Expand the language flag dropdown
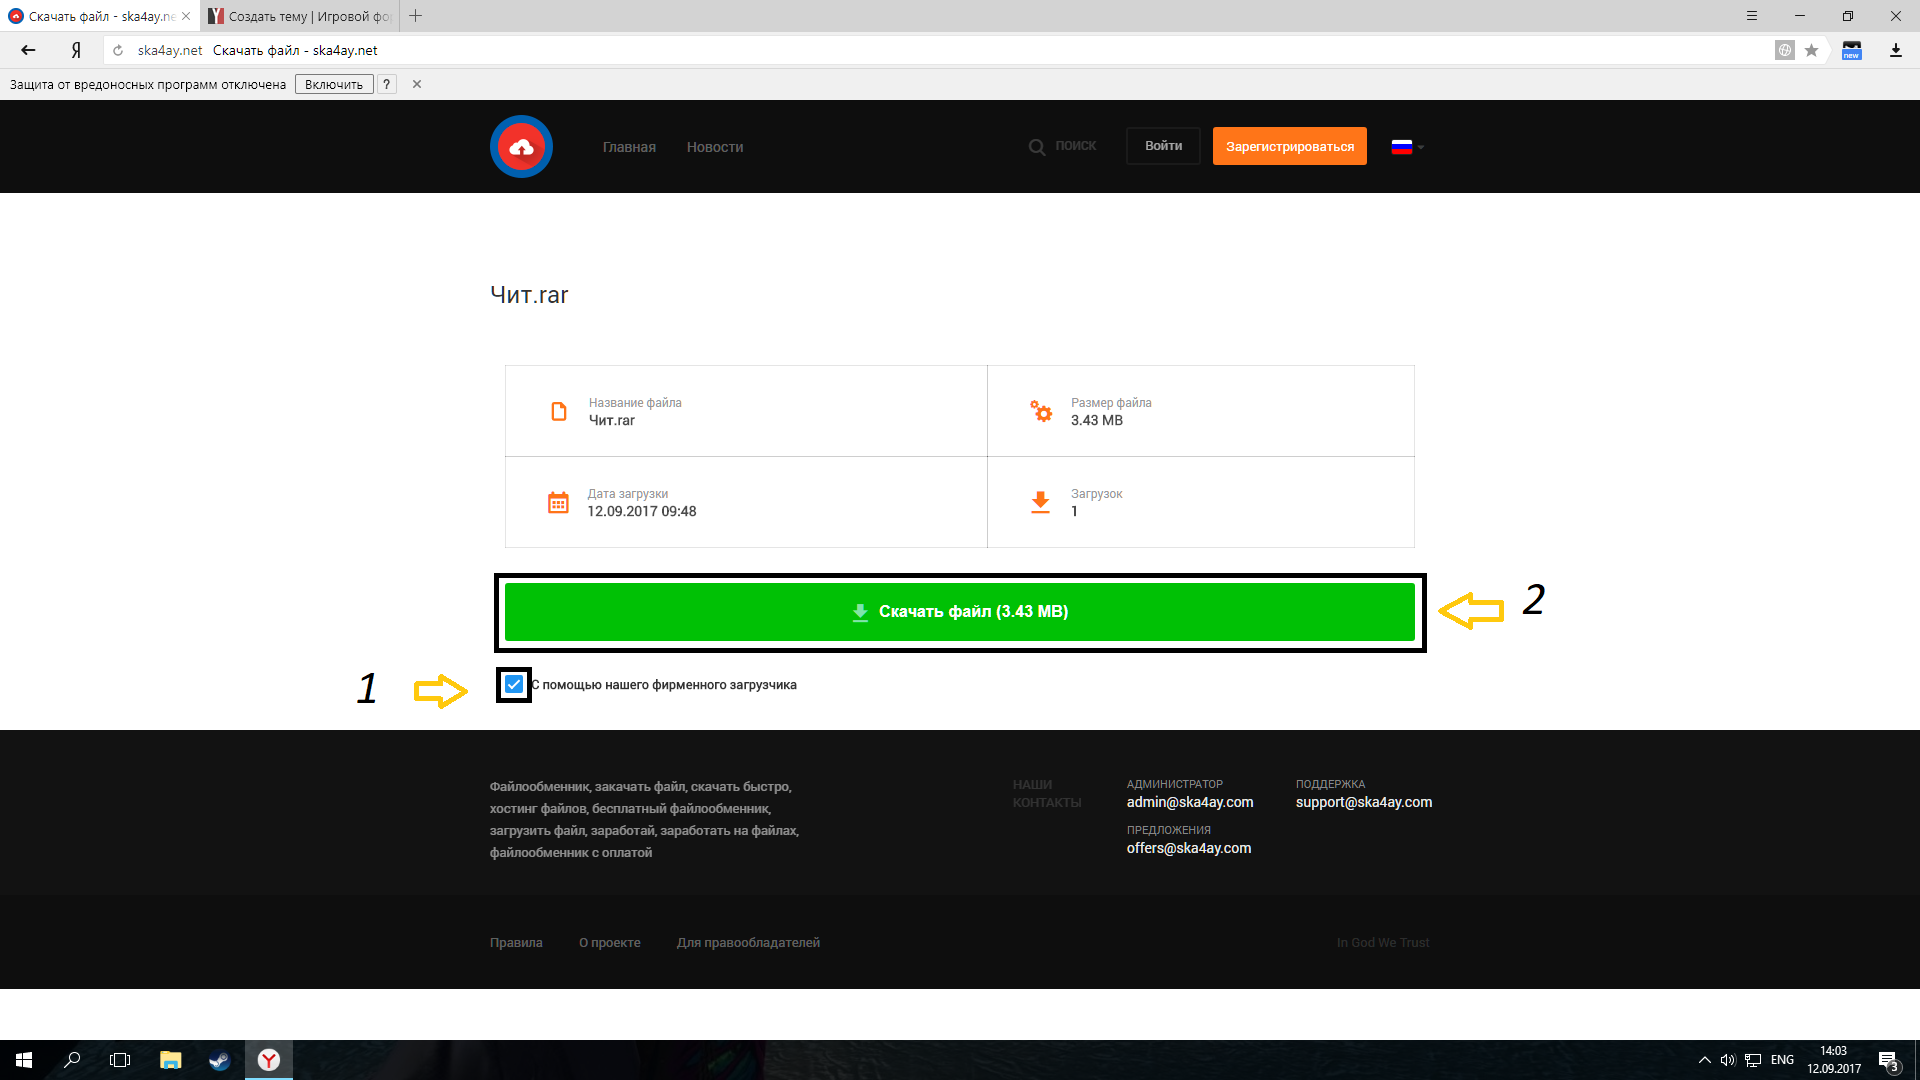The width and height of the screenshot is (1920, 1080). [x=1407, y=147]
